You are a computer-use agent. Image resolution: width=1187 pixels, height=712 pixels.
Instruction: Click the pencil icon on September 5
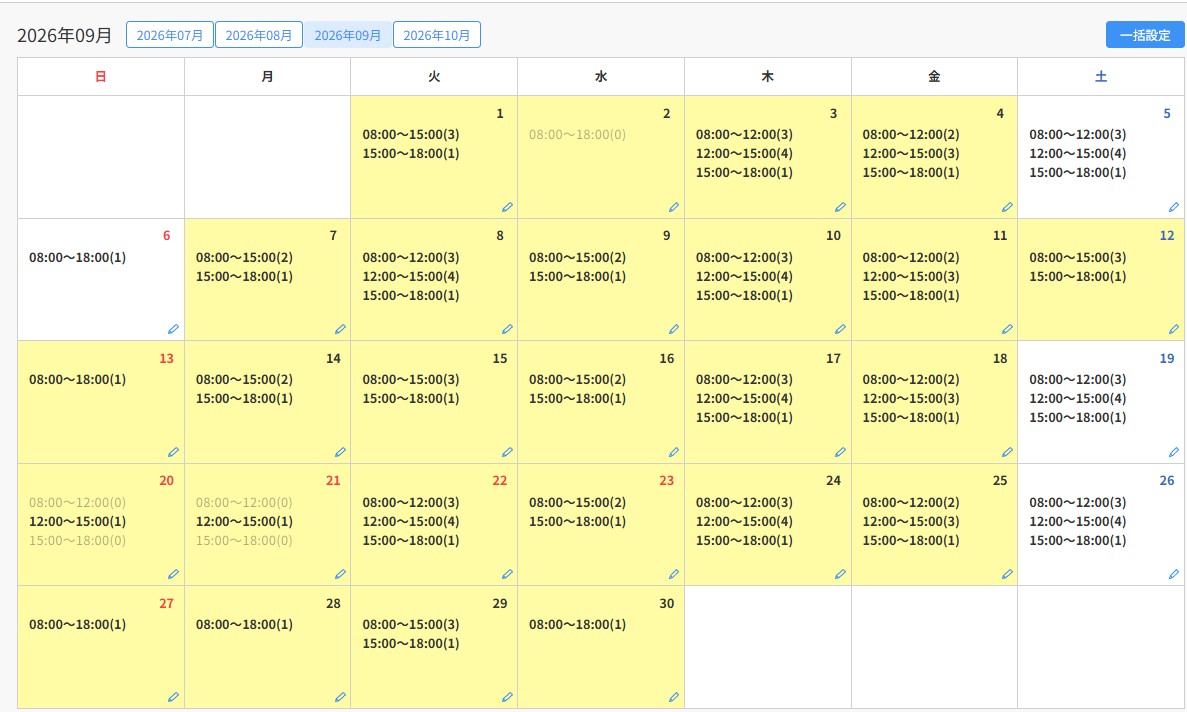[x=1173, y=207]
